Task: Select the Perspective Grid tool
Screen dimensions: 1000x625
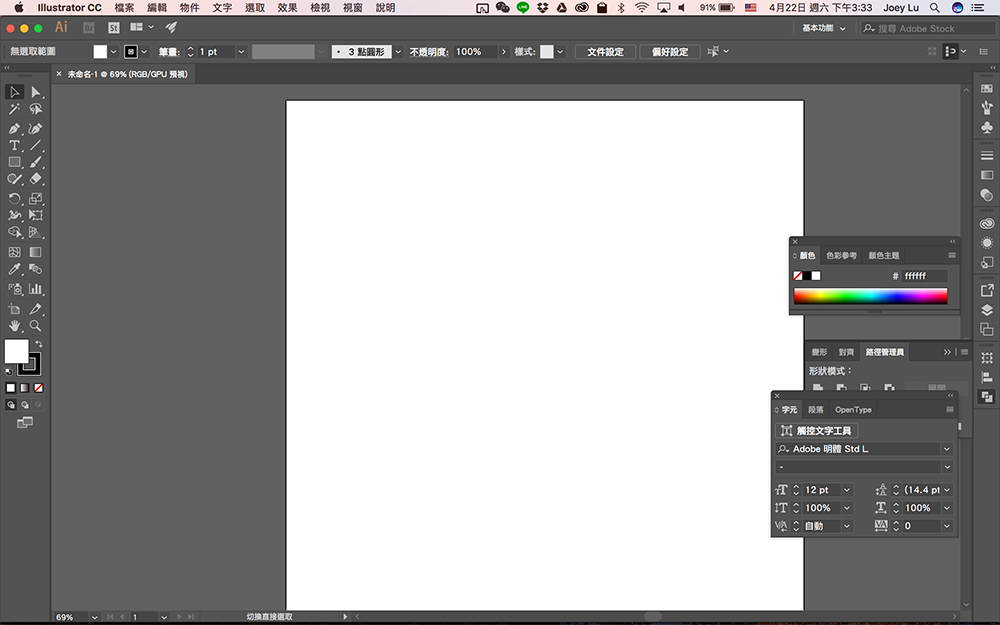Action: 36,233
